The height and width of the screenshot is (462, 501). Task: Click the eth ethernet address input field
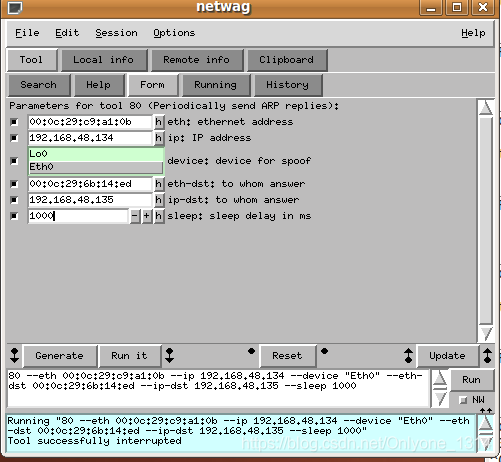90,122
